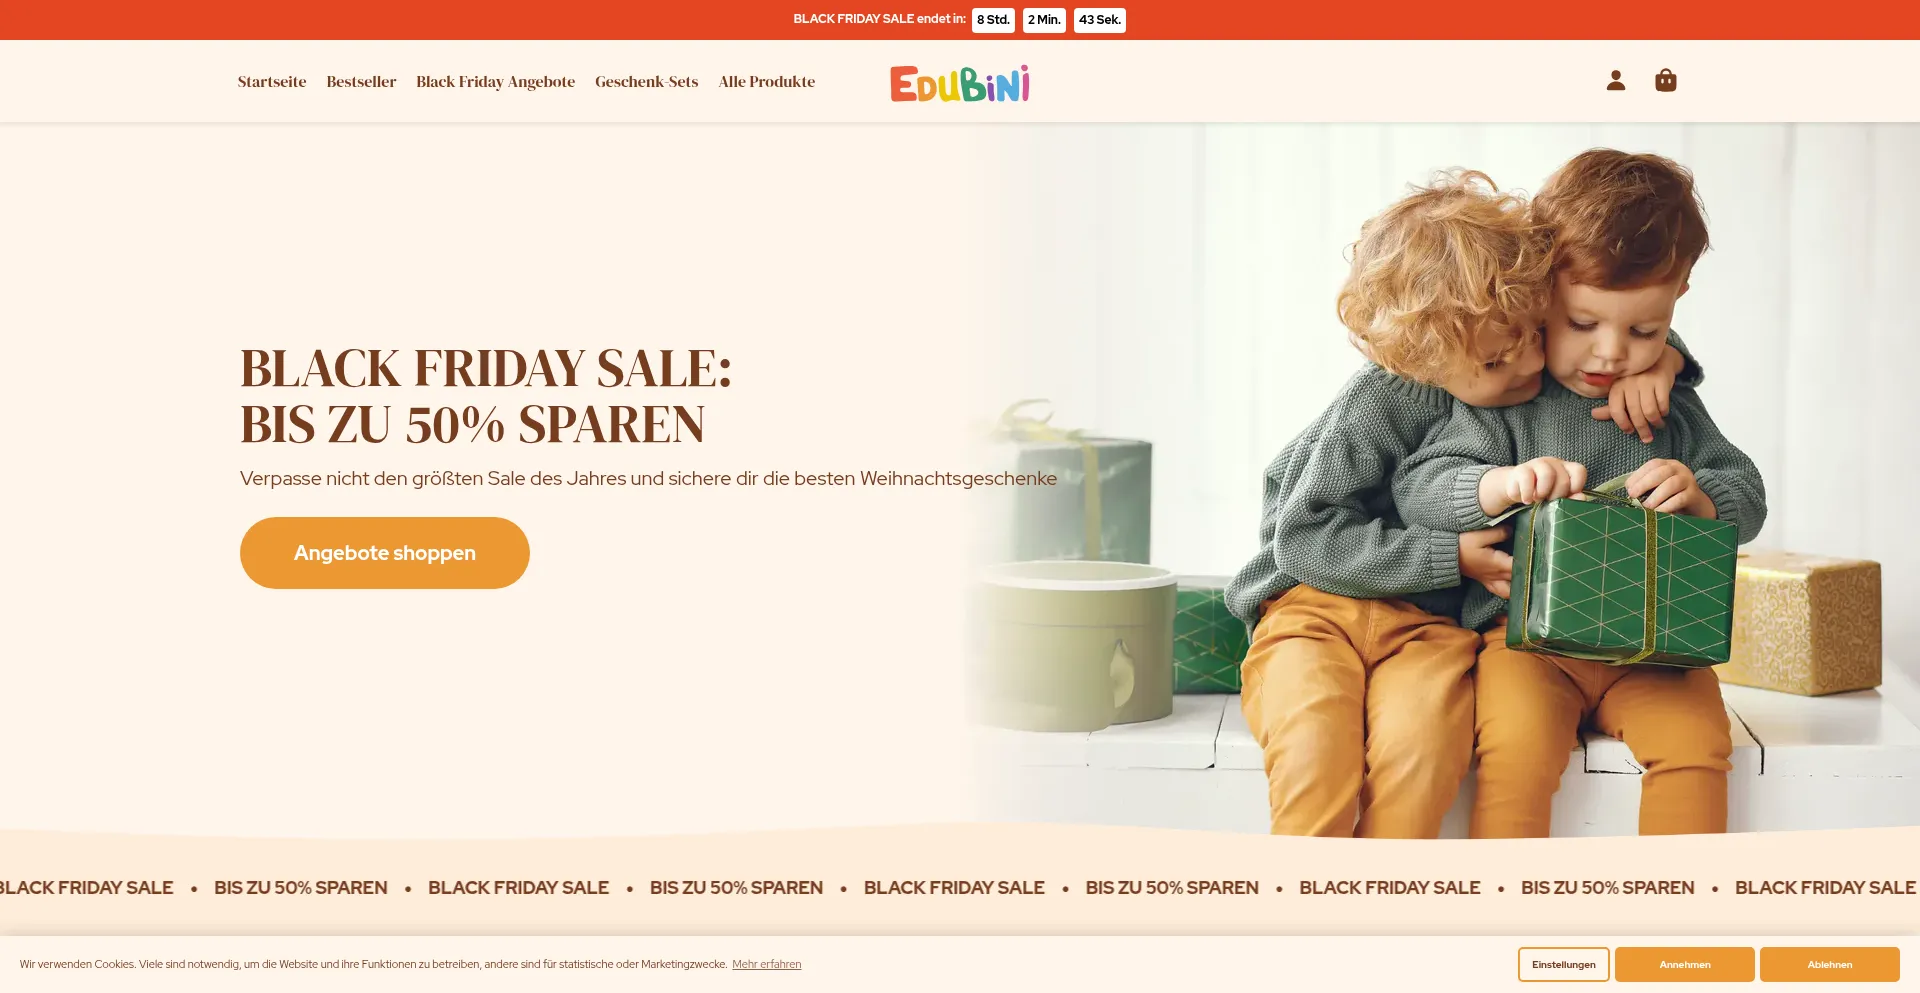
Task: Click the Edubini logo
Action: point(960,84)
